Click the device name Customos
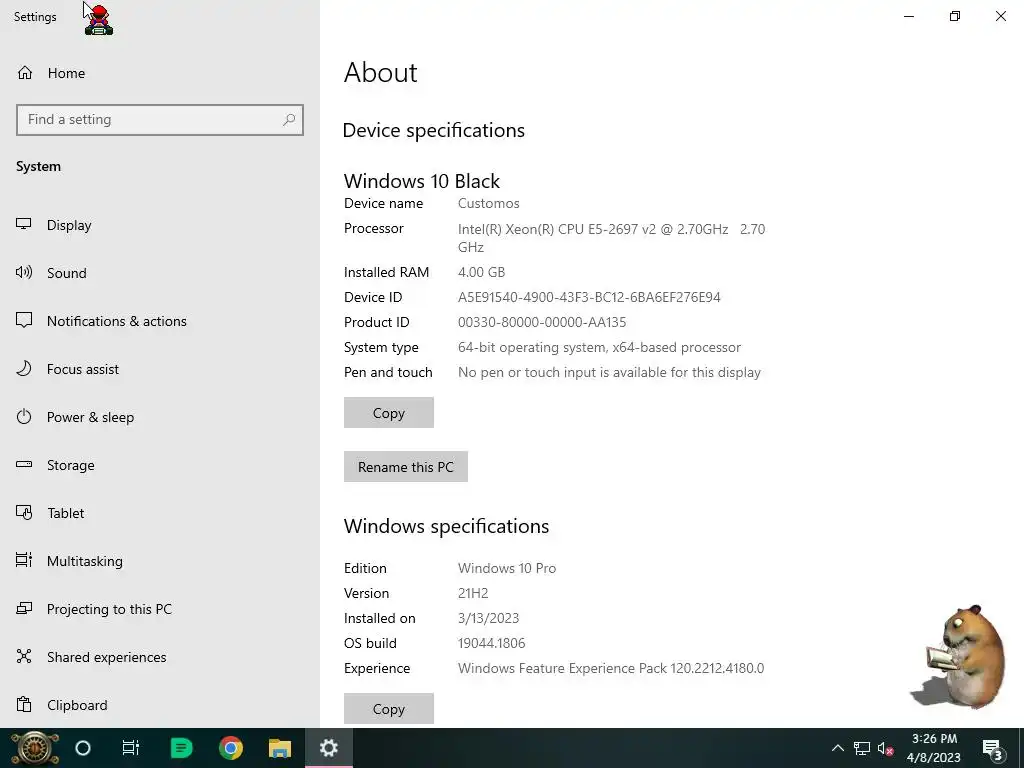The width and height of the screenshot is (1024, 768). [488, 204]
